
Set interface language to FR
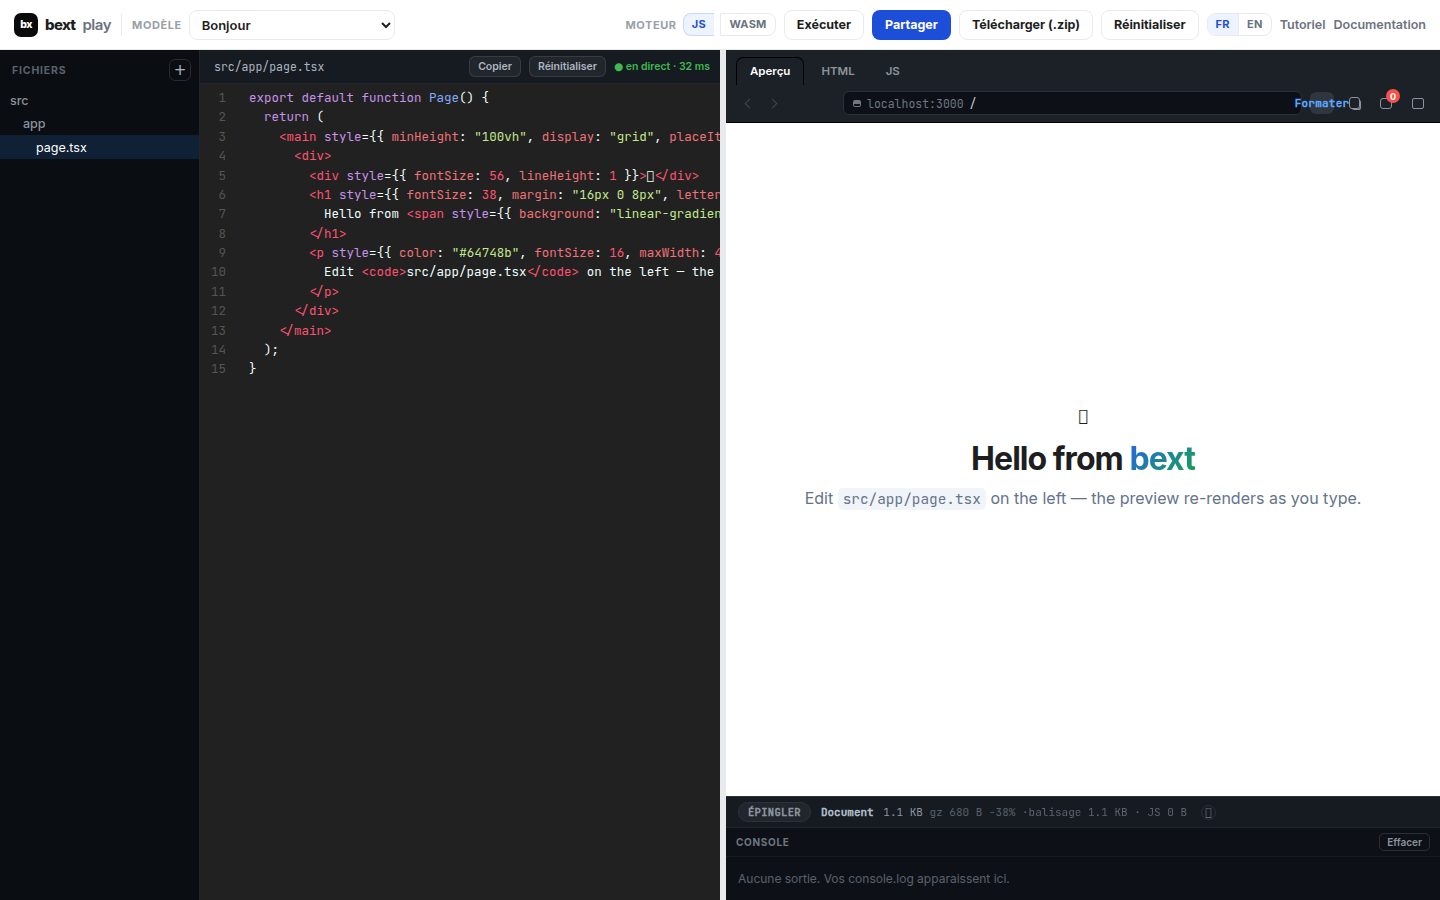click(1223, 25)
